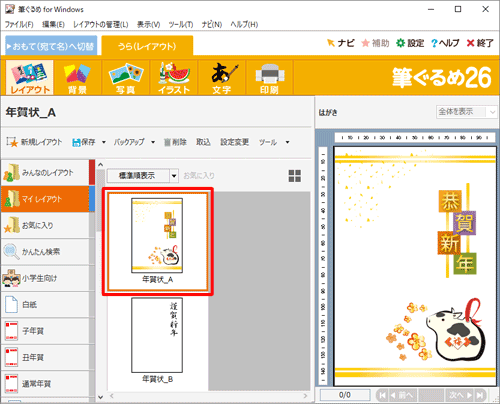The image size is (500, 404).
Task: Select the 文字 (text) tool icon
Action: click(x=222, y=78)
